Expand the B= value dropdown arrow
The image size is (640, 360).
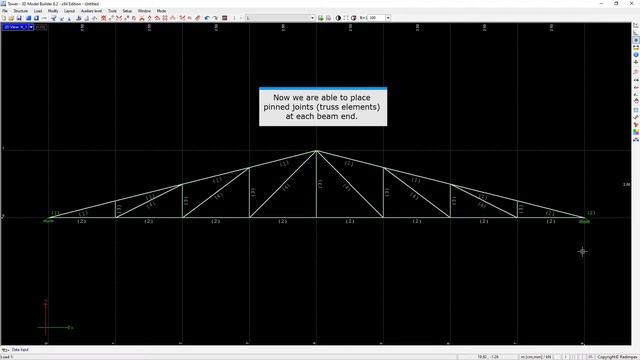tap(388, 18)
